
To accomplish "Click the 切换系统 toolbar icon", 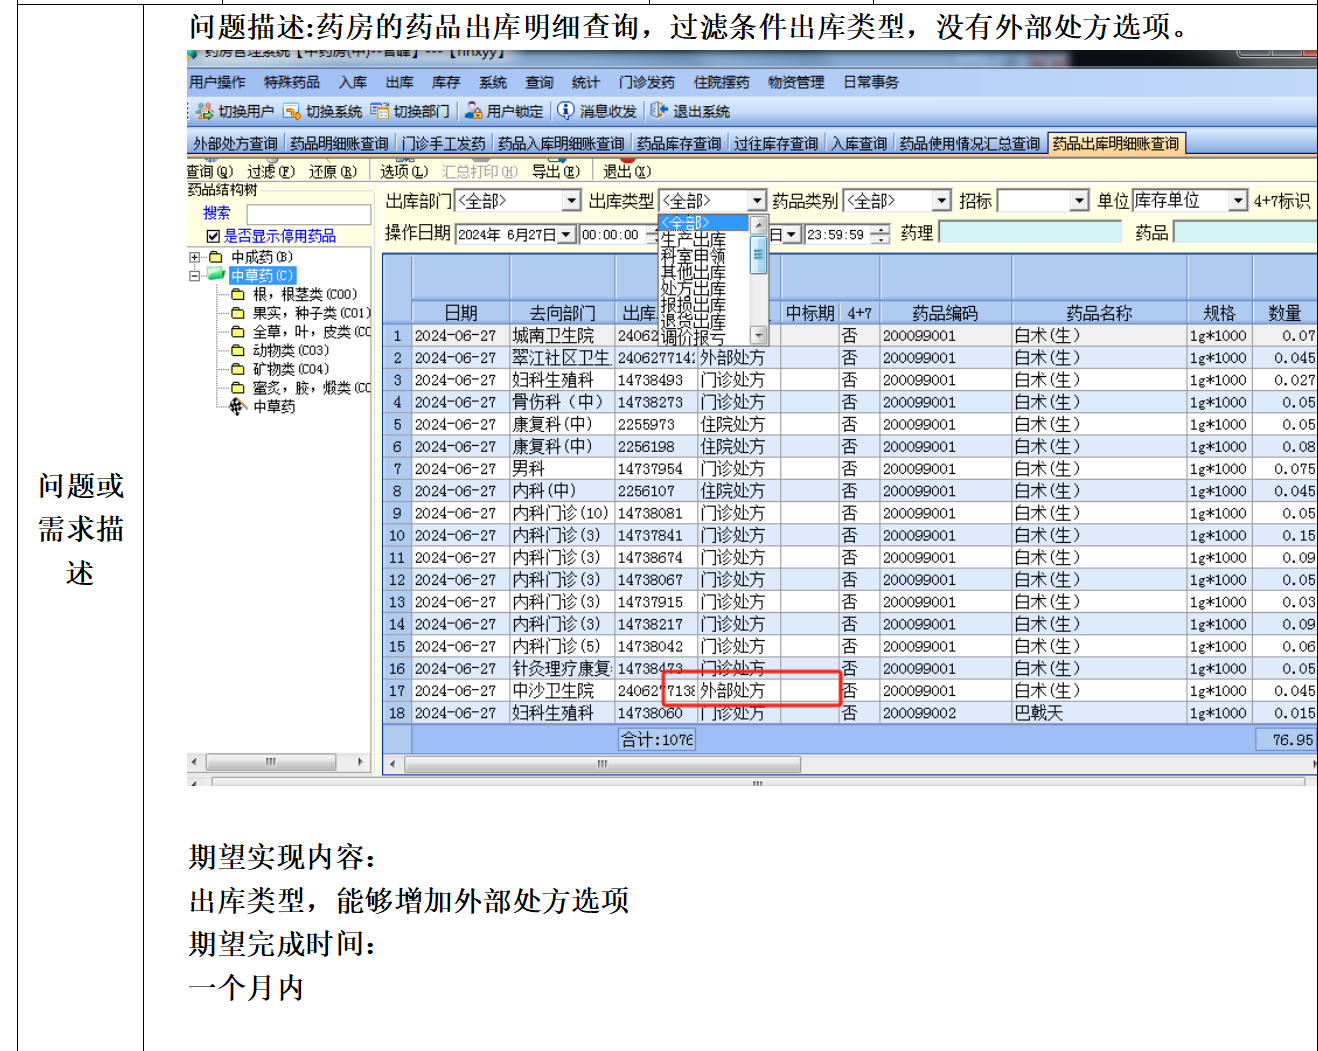I will (x=292, y=111).
